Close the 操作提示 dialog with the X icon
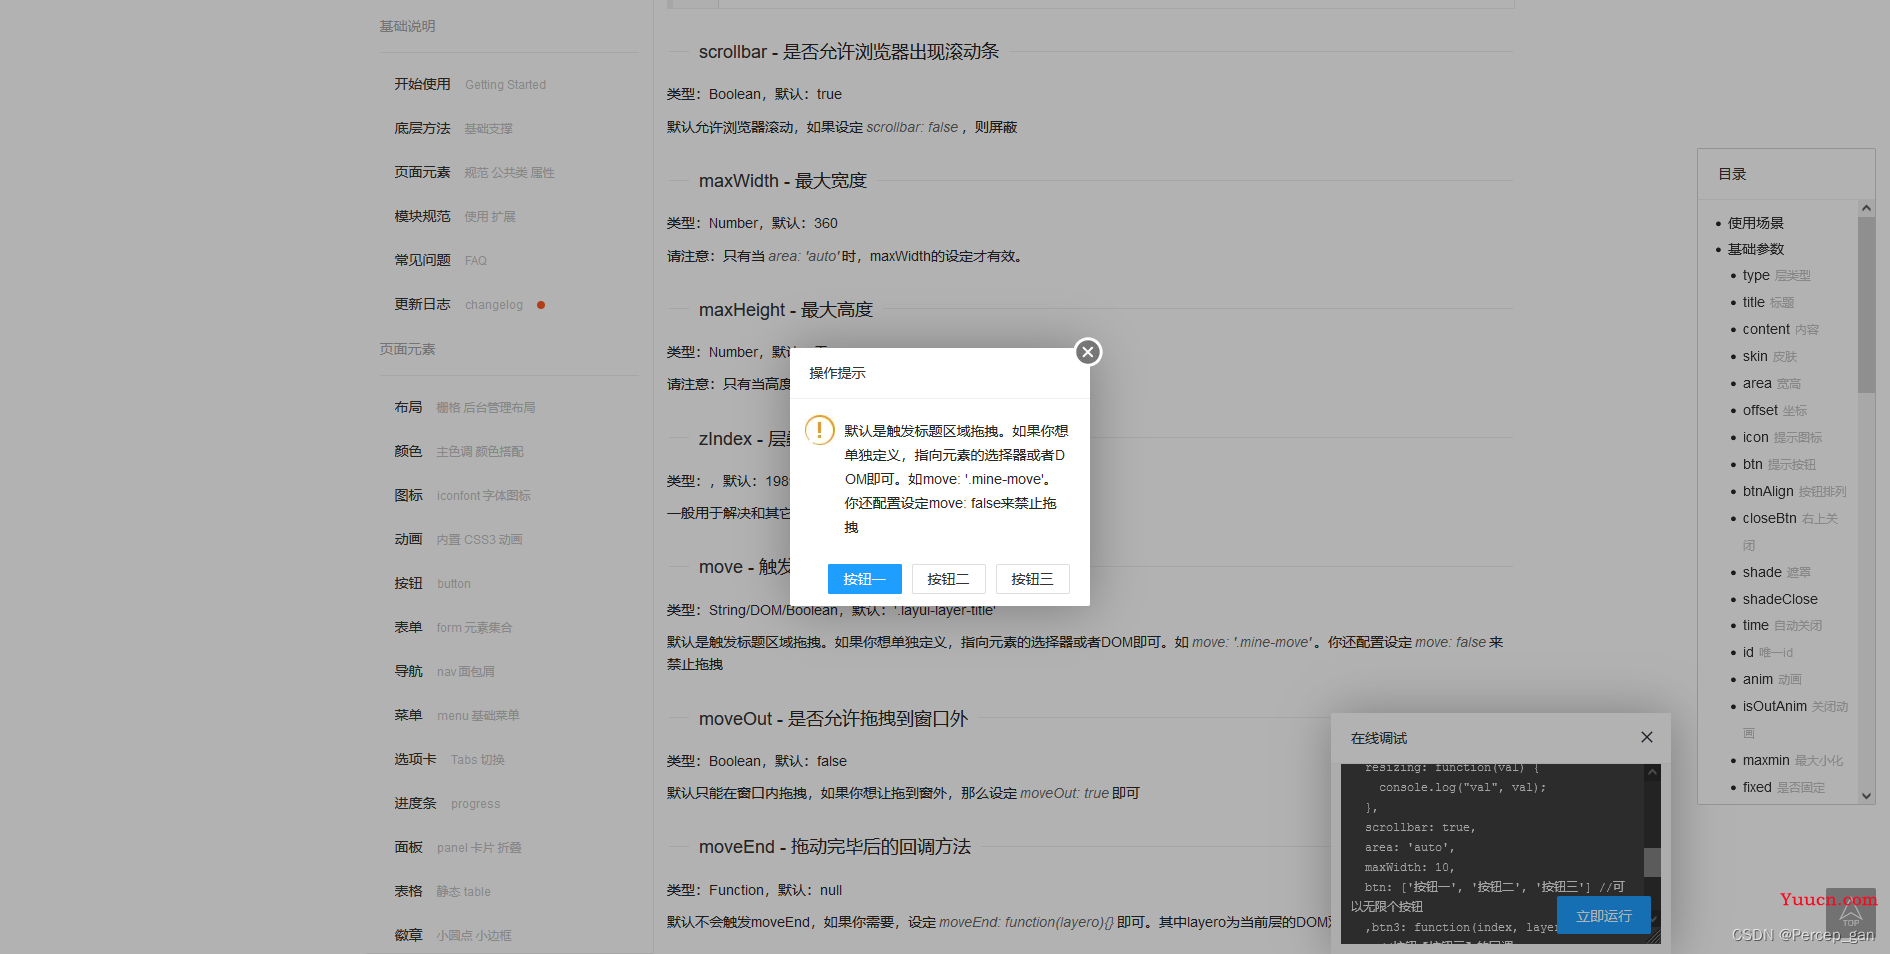This screenshot has width=1890, height=954. [1088, 352]
